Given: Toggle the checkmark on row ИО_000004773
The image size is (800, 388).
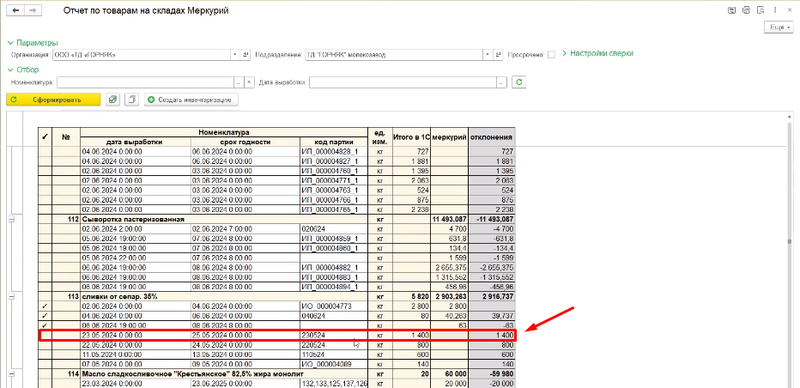Looking at the screenshot, I should click(x=46, y=306).
